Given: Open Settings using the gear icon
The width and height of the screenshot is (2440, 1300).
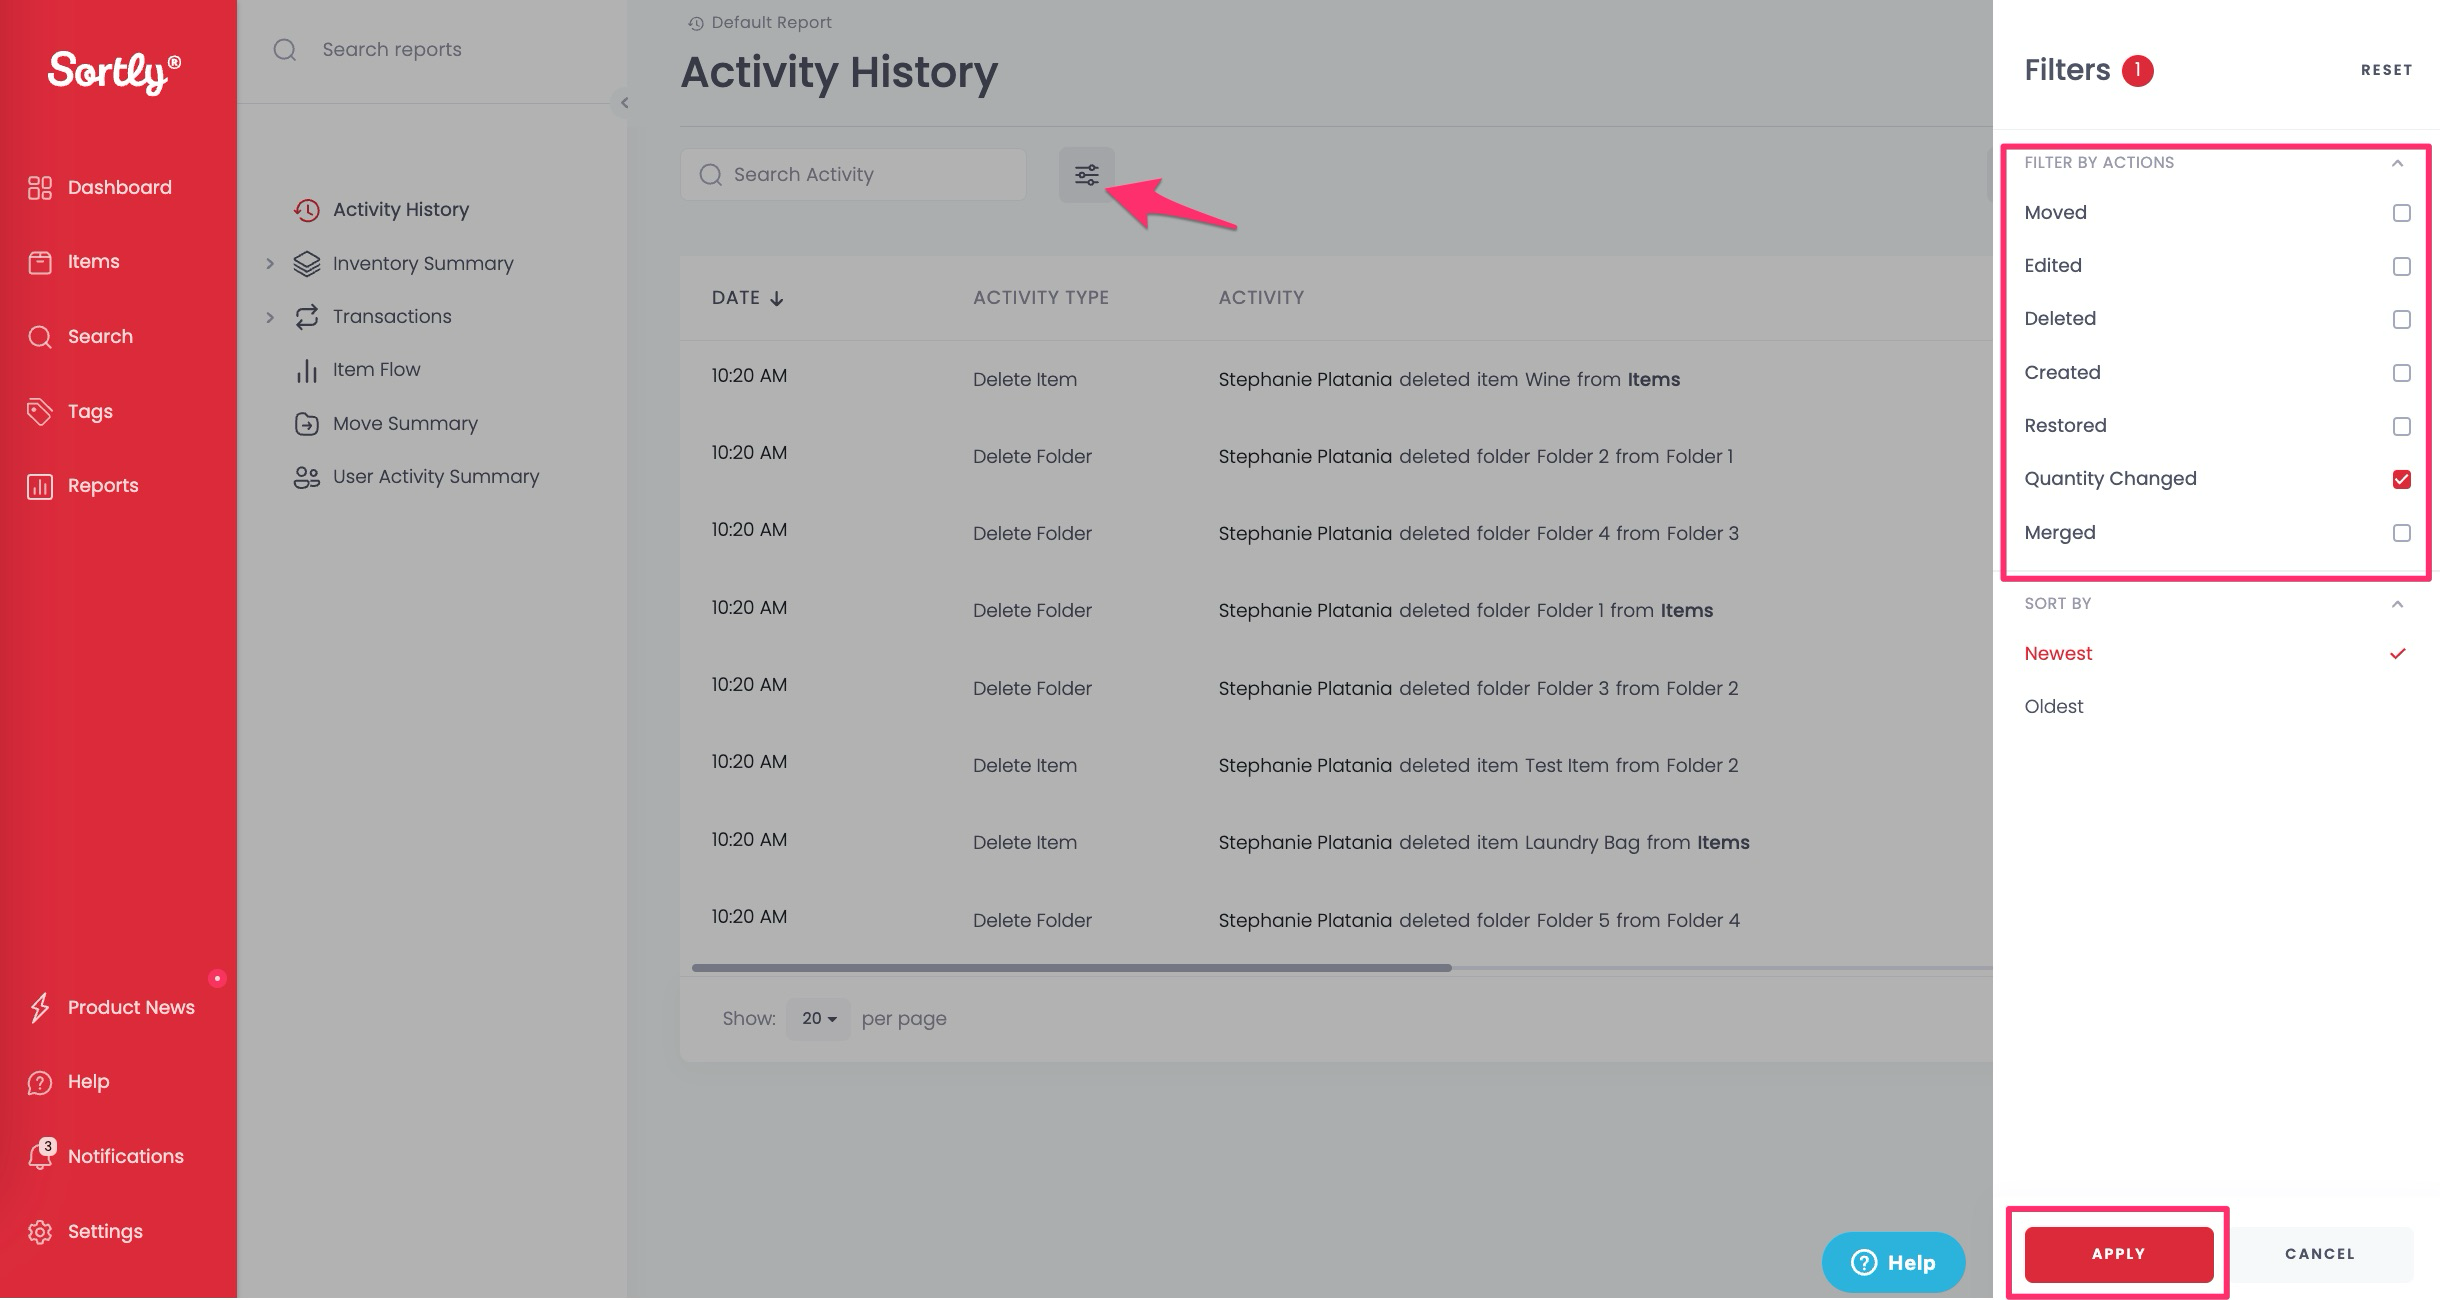Looking at the screenshot, I should [40, 1231].
